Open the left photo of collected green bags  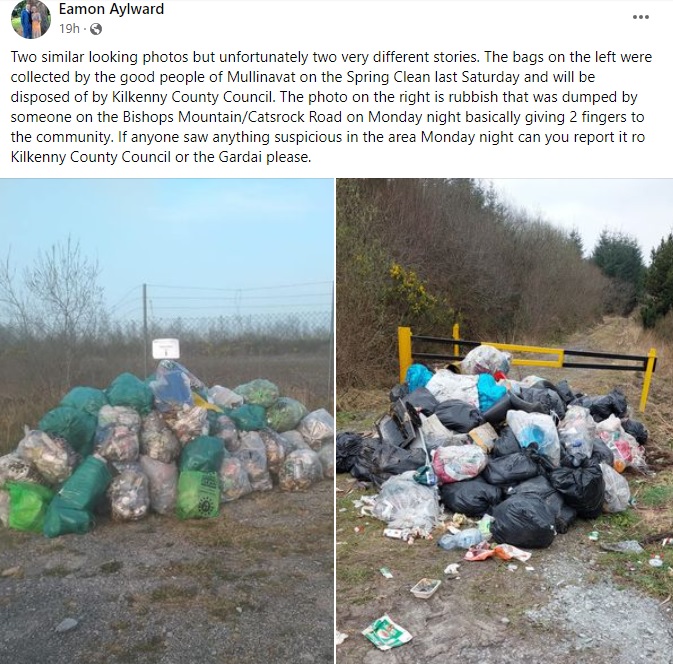tap(167, 421)
